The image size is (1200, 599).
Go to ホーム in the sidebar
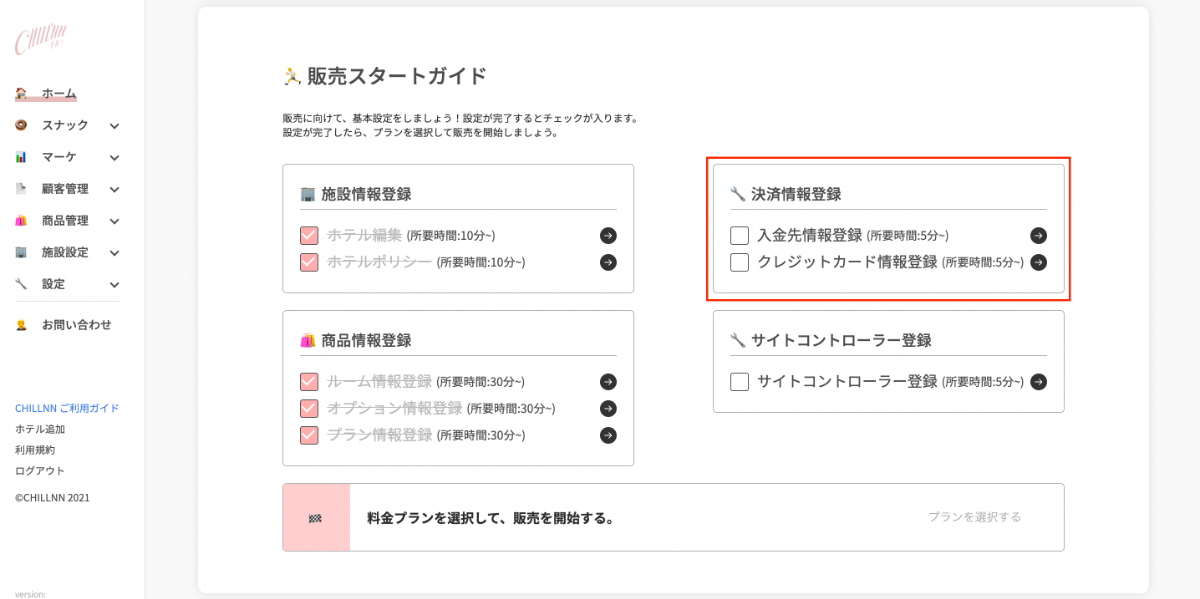click(x=58, y=93)
